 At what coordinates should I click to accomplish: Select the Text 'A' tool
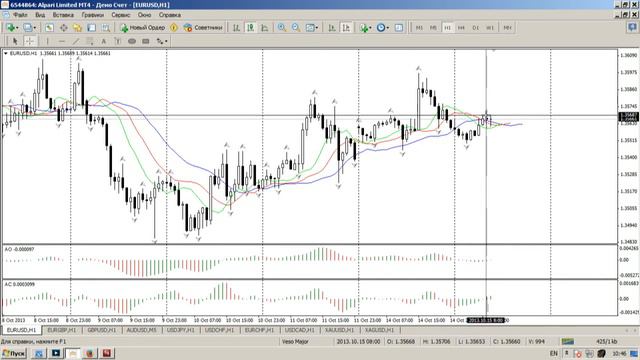tap(104, 41)
